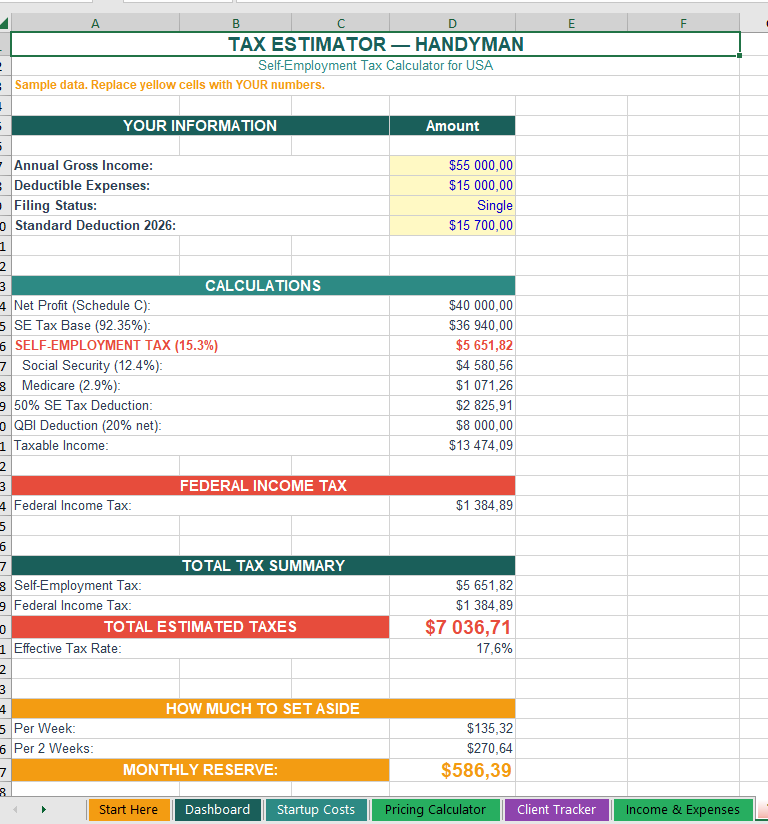Select the TOTAL TAX SUMMARY header

pyautogui.click(x=263, y=565)
